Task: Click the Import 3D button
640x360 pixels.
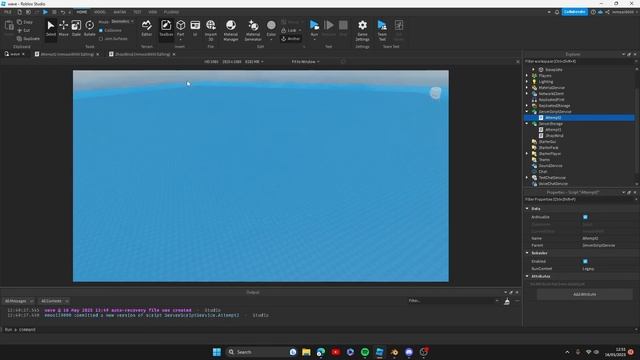Action: tap(211, 30)
